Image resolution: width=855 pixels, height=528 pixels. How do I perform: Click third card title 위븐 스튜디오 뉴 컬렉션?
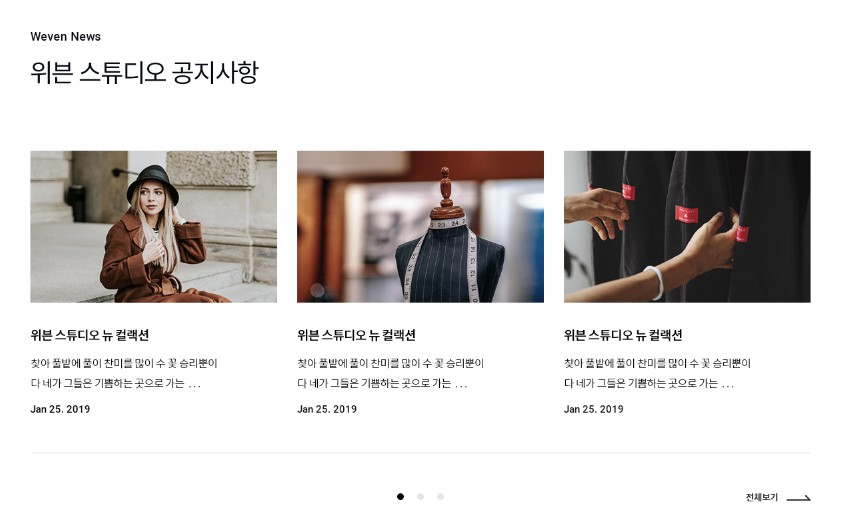coord(623,335)
